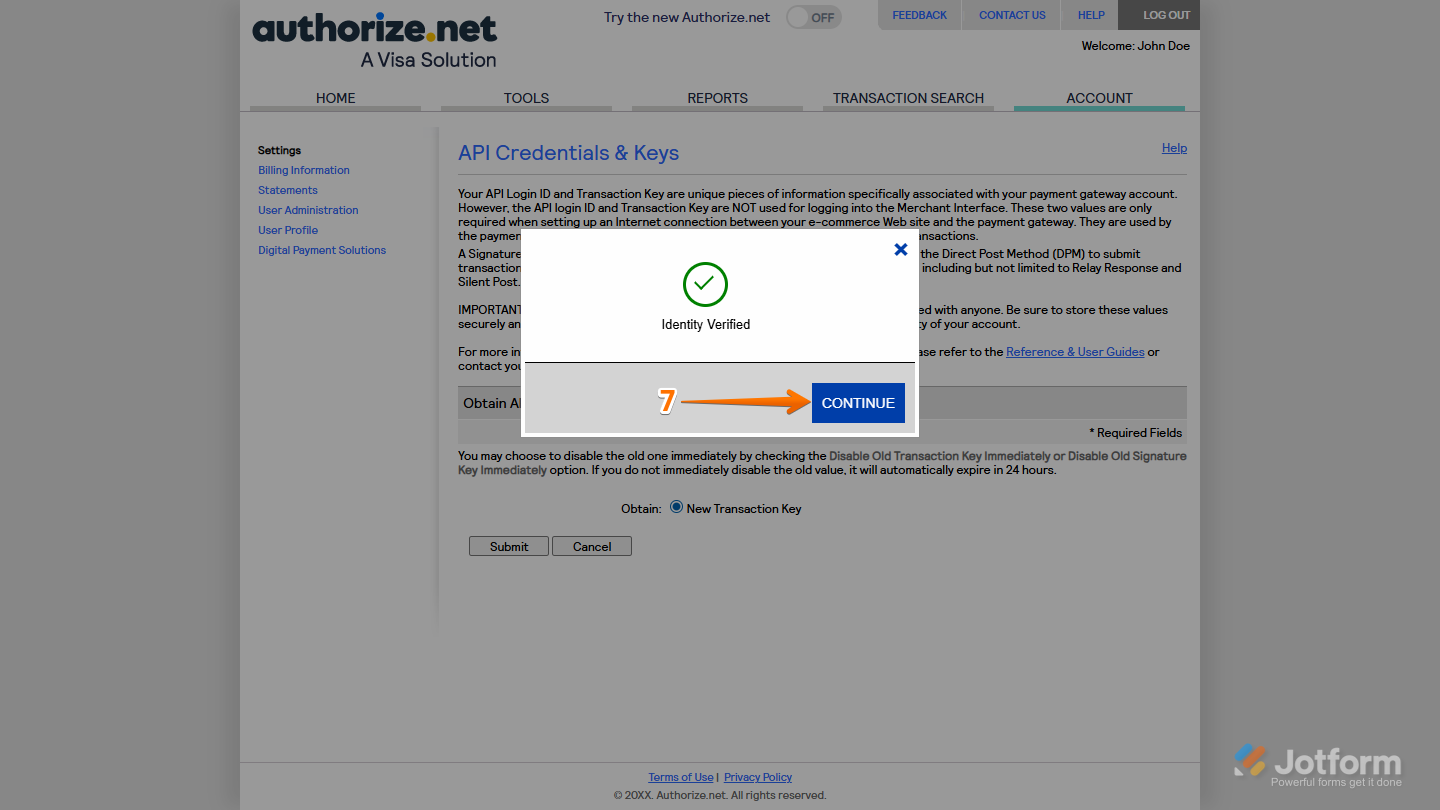Open the Terms of Use page
The height and width of the screenshot is (810, 1440).
(680, 777)
